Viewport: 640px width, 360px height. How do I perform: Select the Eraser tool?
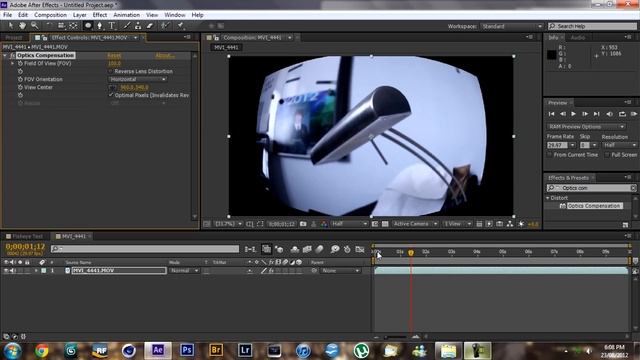(x=150, y=26)
